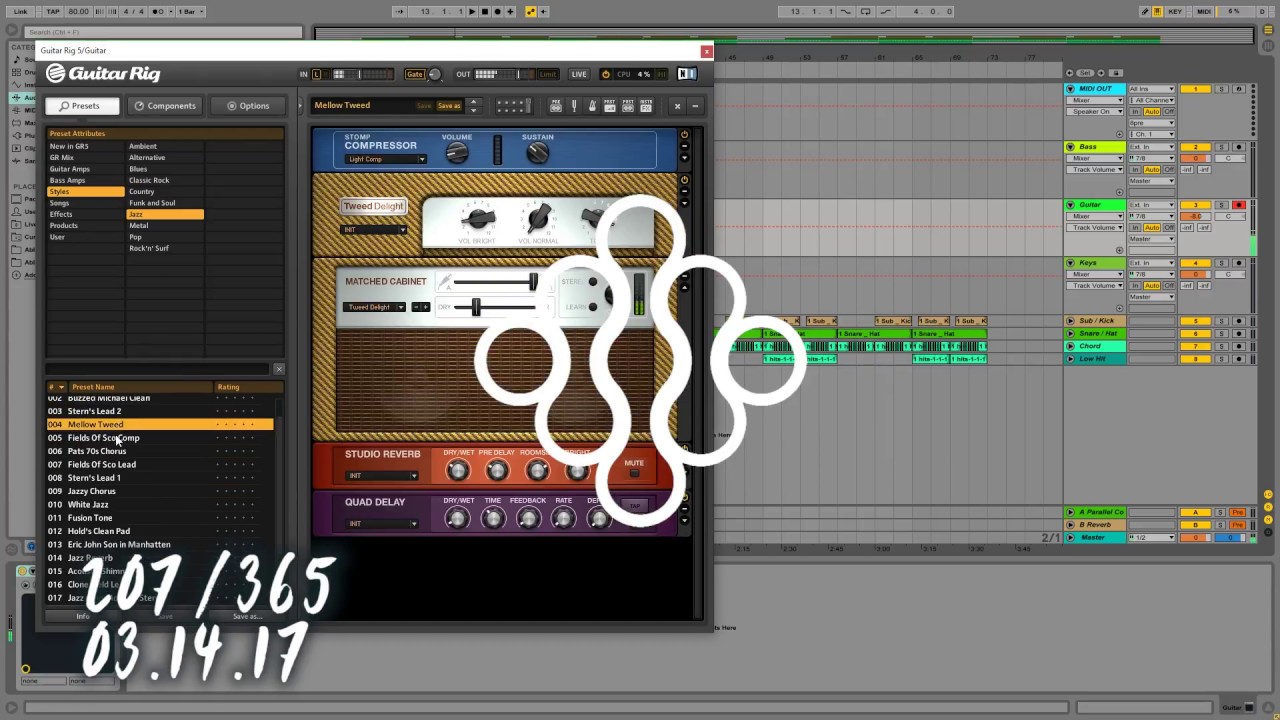This screenshot has width=1280, height=720.
Task: Open the Post preset volume tool
Action: tap(610, 105)
